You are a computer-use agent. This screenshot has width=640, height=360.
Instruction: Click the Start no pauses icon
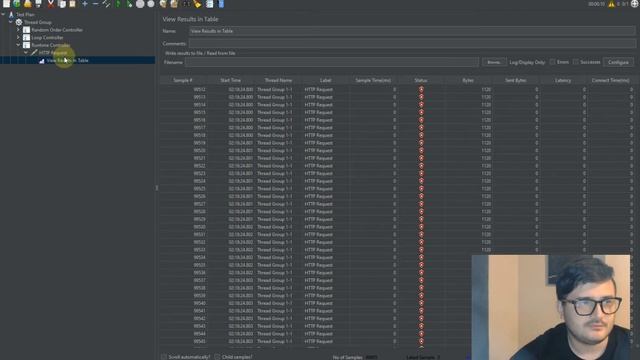(x=129, y=4)
